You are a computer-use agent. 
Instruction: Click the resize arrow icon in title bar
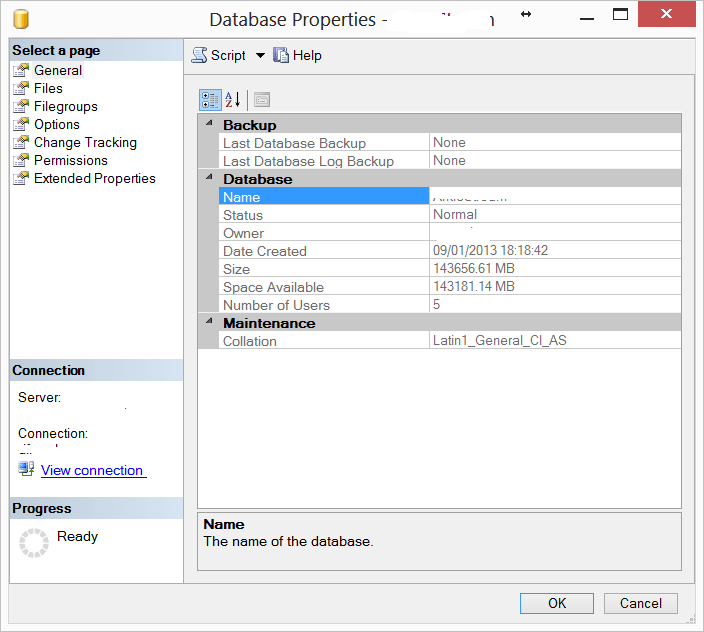pyautogui.click(x=526, y=14)
